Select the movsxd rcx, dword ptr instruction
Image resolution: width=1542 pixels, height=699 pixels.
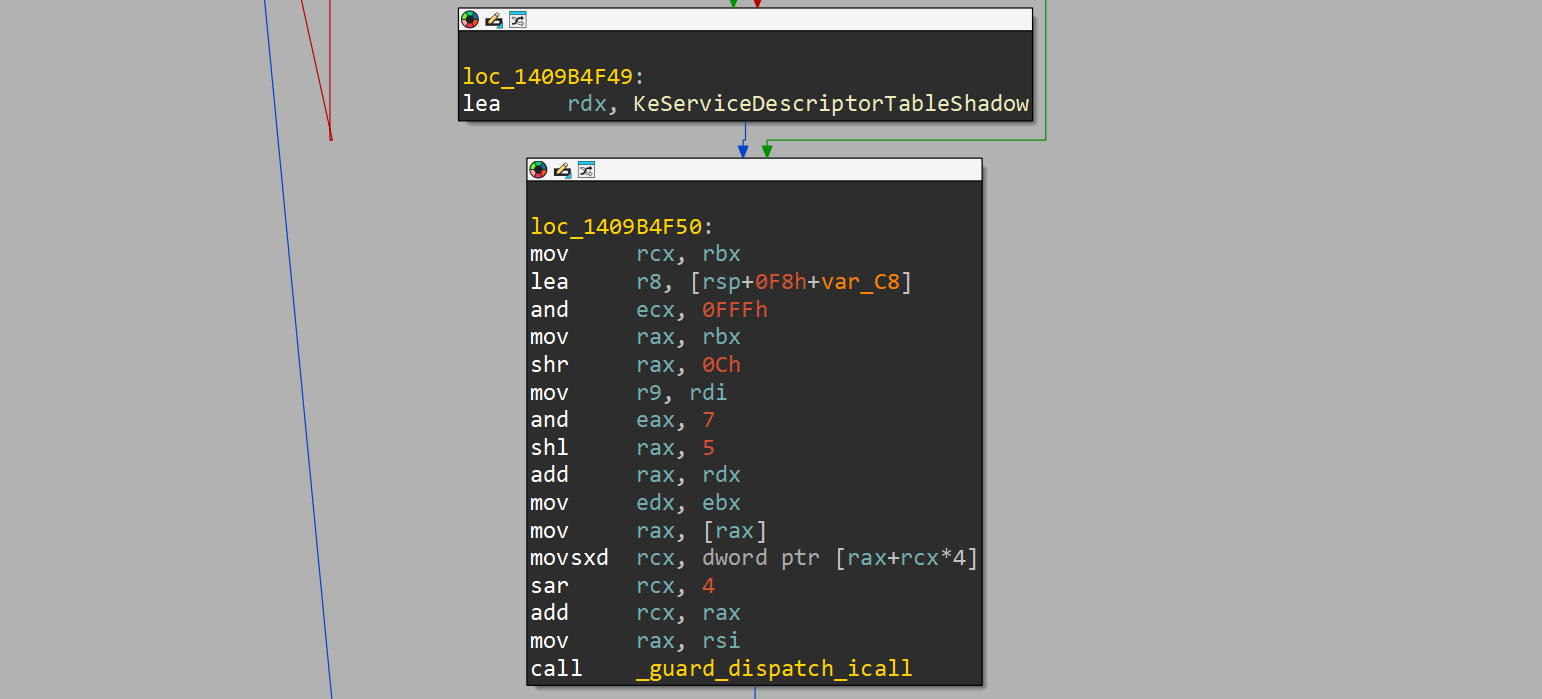point(754,558)
